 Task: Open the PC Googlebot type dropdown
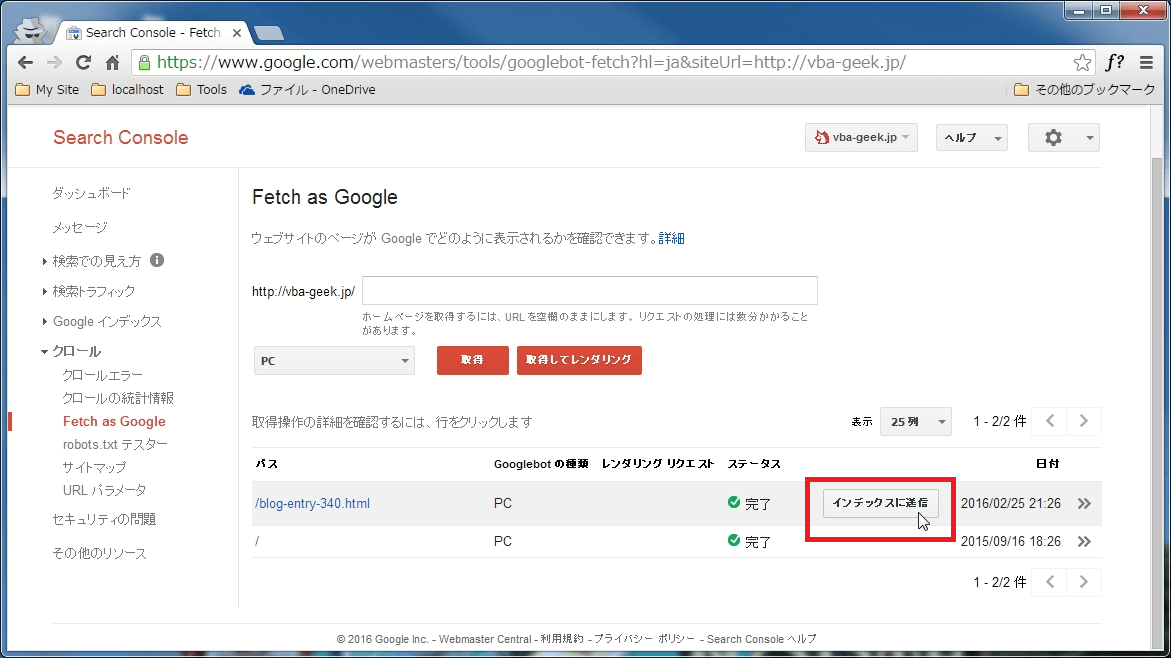click(x=334, y=361)
